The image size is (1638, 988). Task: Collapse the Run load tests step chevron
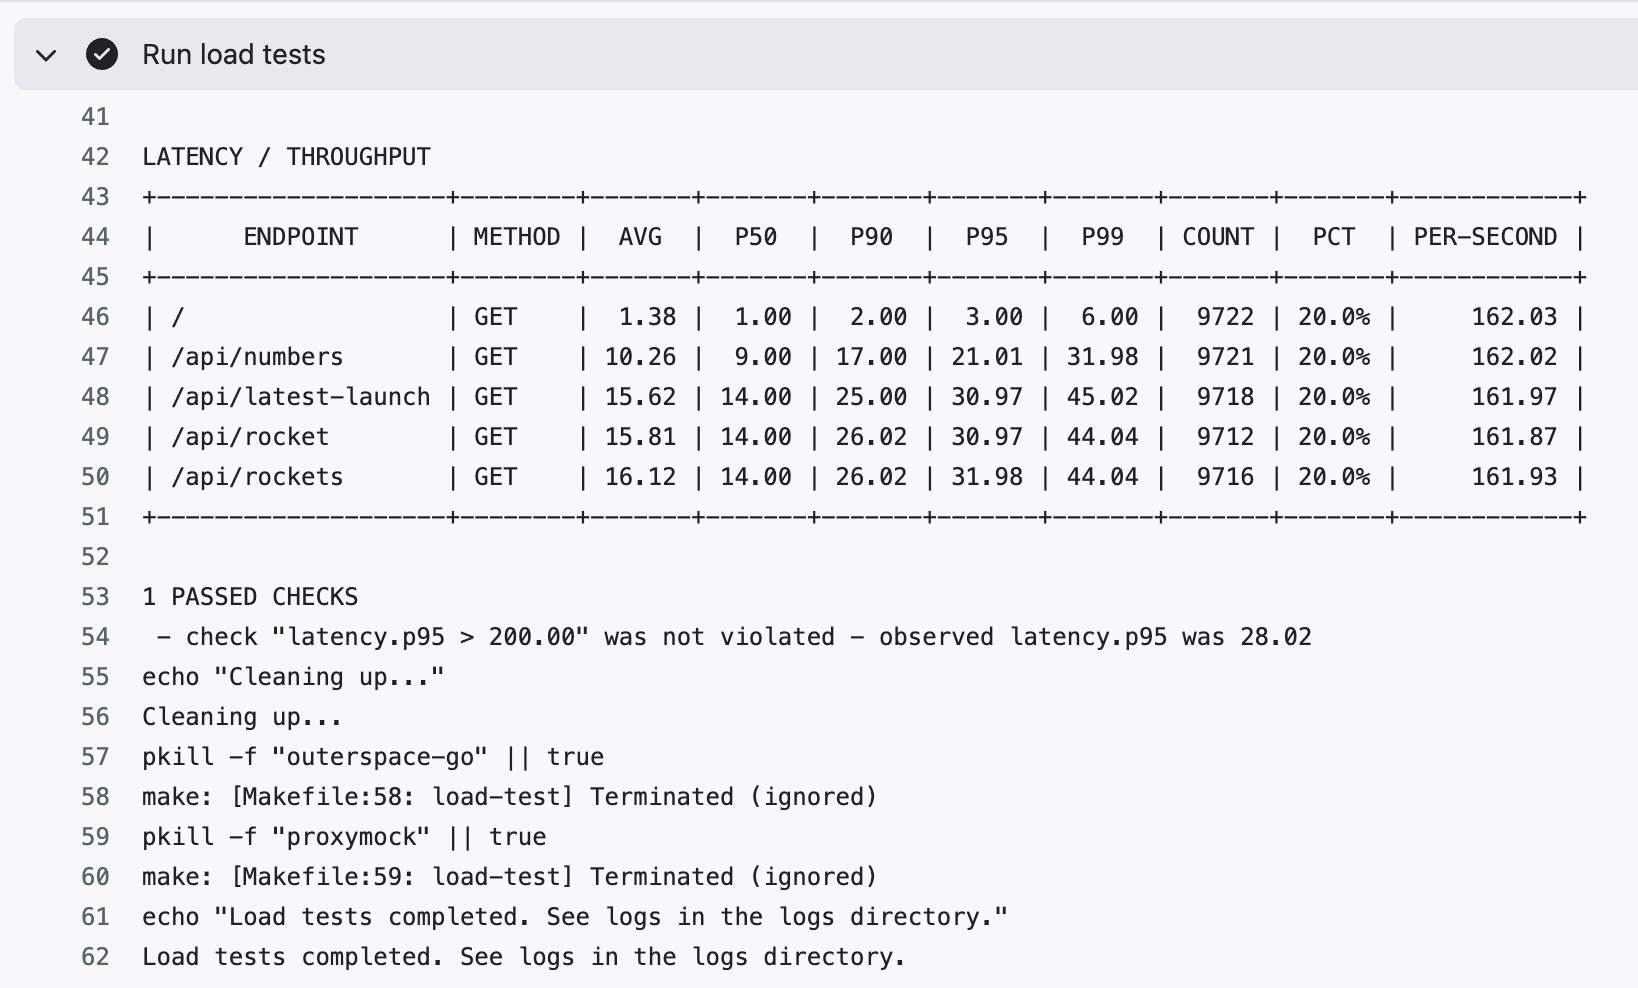tap(46, 55)
